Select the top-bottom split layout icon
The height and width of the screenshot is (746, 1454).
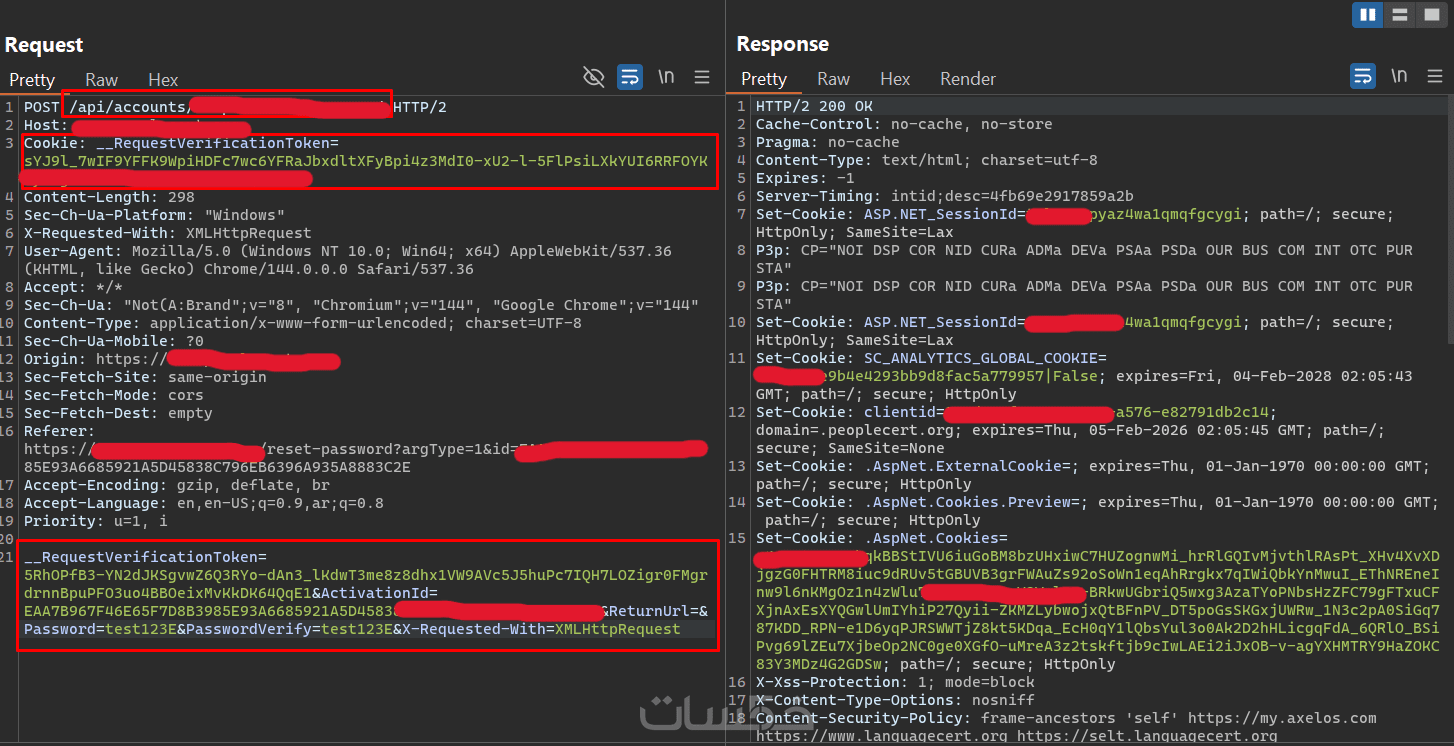pyautogui.click(x=1399, y=14)
